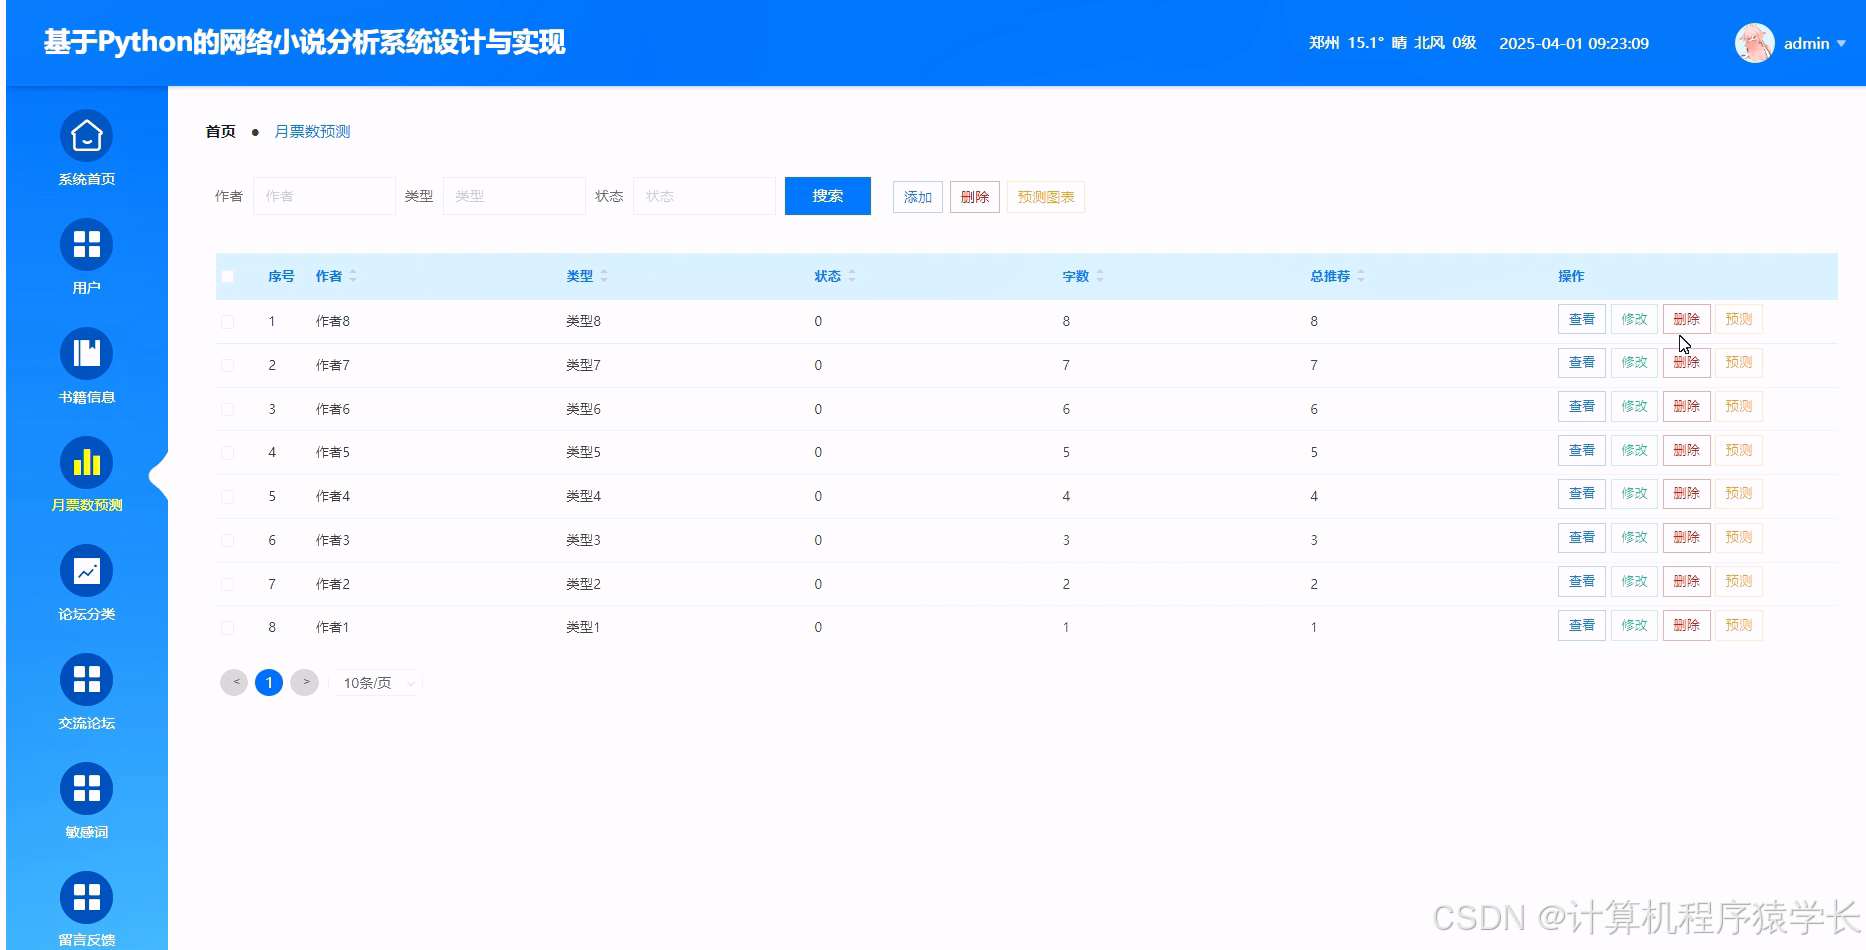1866x950 pixels.
Task: Click 修改 for 作者3 row
Action: click(1634, 537)
